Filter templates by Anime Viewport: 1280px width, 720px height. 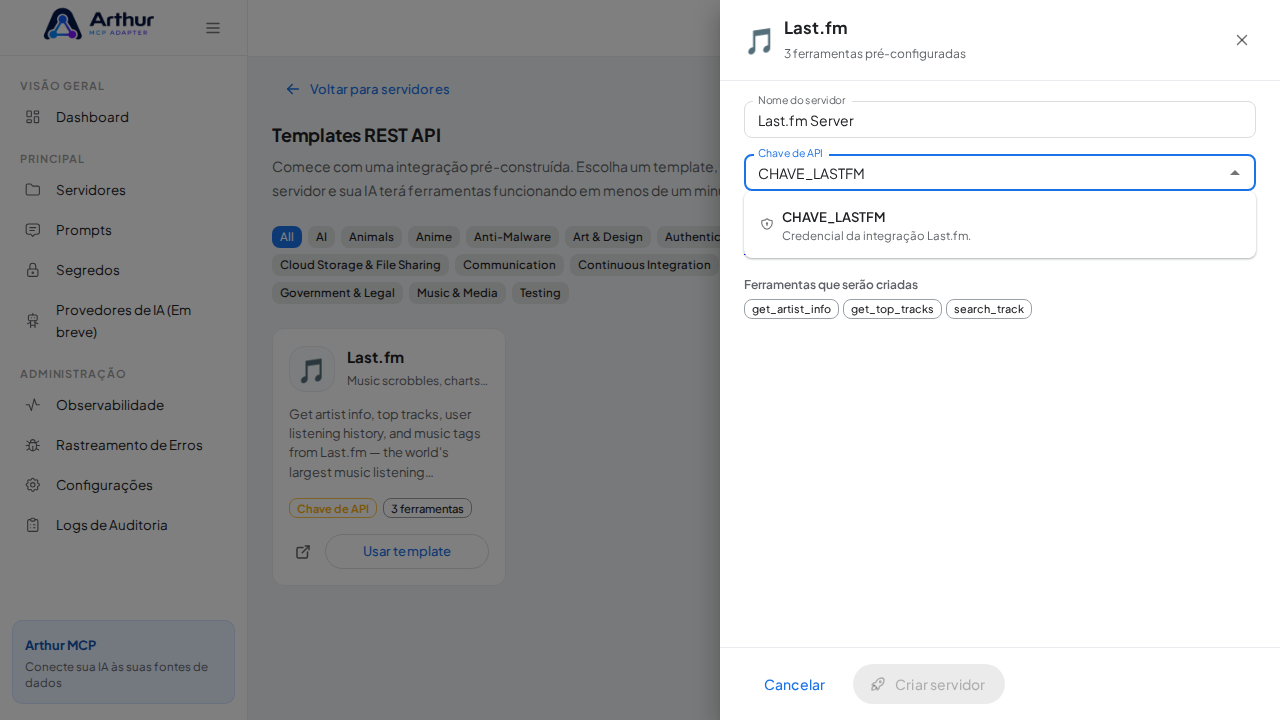(x=434, y=237)
